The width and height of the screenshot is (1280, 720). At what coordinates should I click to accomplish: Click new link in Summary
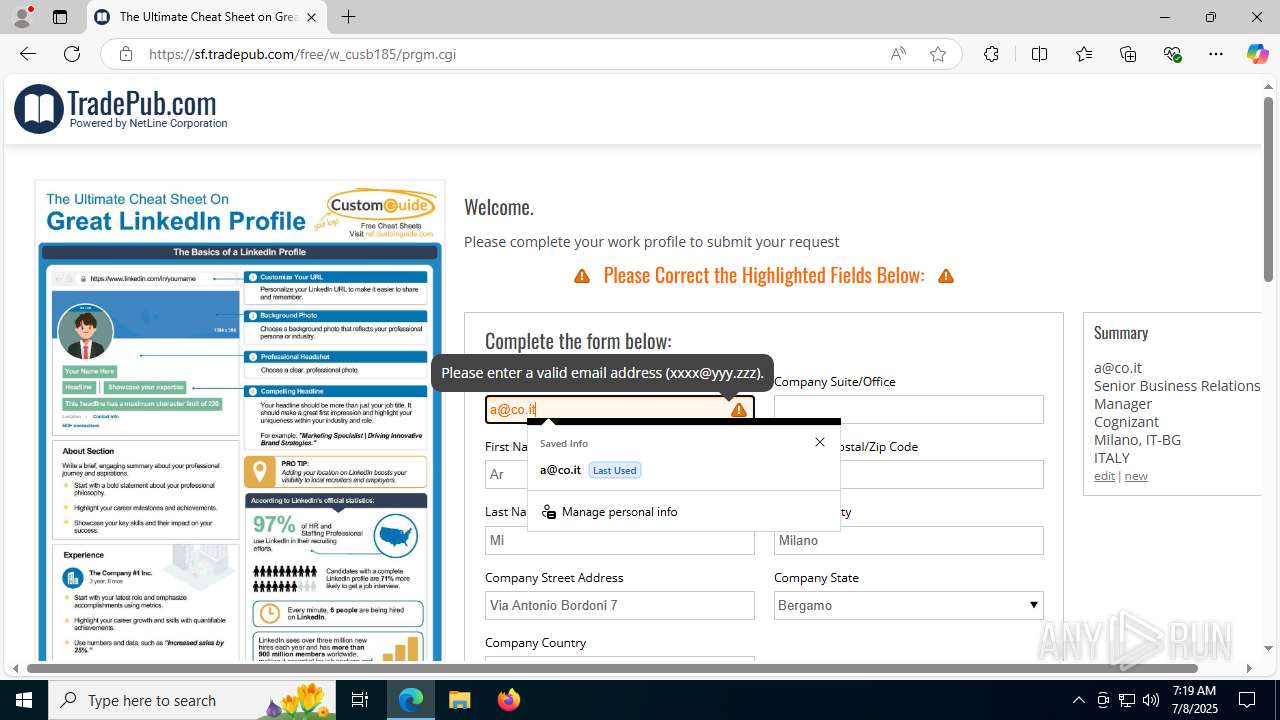1136,476
